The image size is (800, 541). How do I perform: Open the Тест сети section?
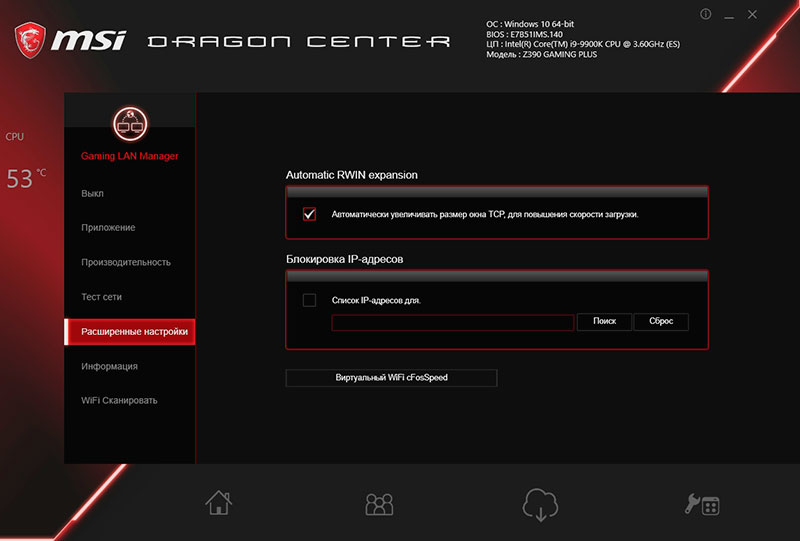[x=102, y=297]
